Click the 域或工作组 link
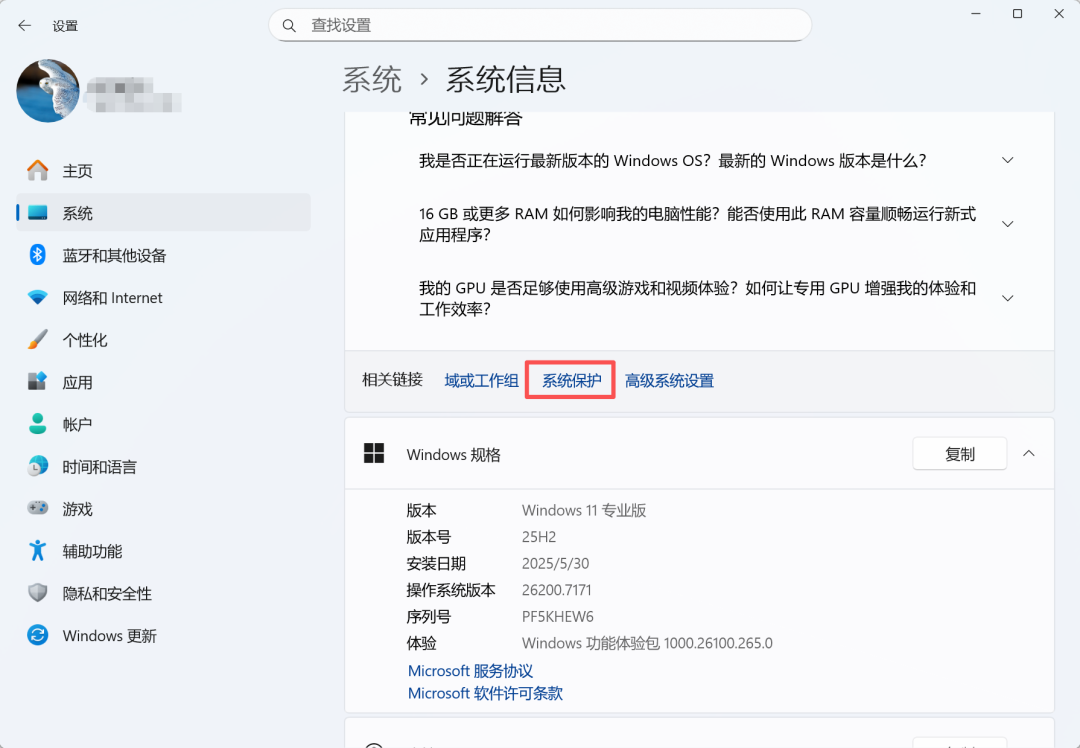 click(x=481, y=381)
